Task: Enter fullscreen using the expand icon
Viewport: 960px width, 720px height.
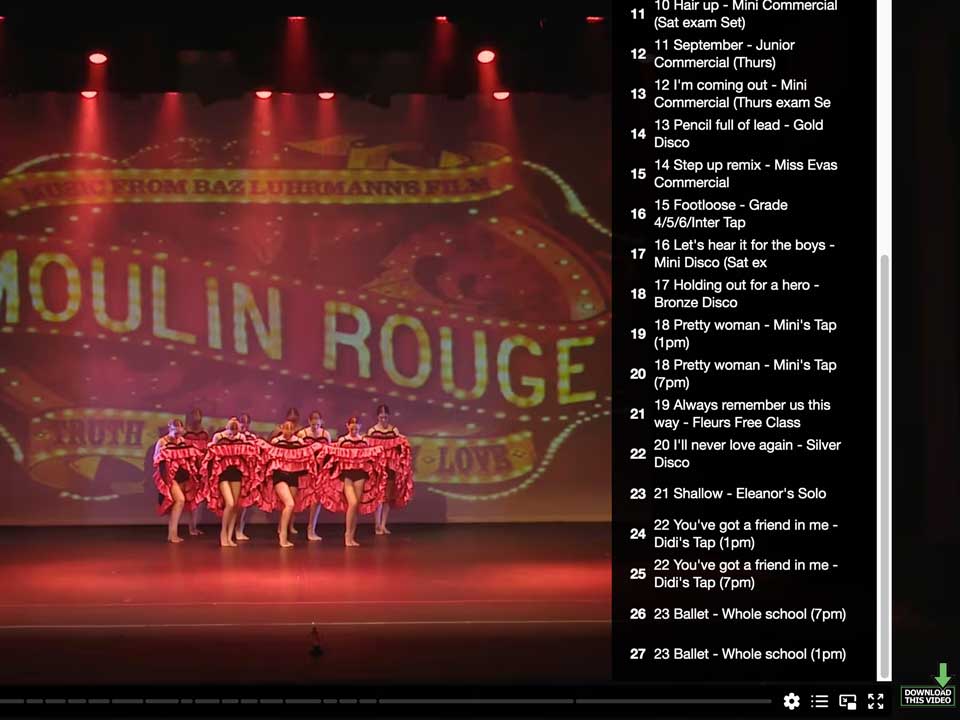Action: [876, 701]
